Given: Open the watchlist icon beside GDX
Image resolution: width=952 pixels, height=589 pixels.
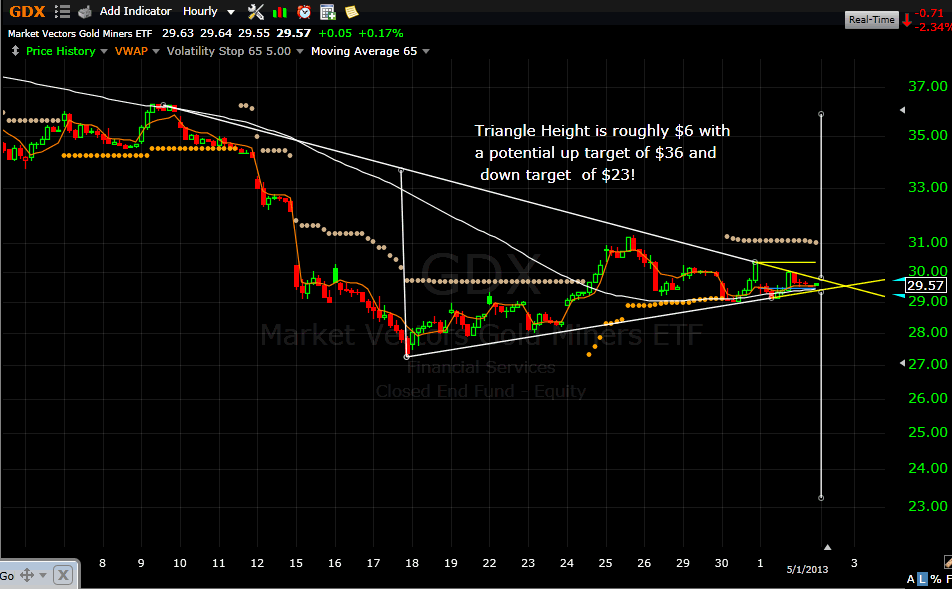Looking at the screenshot, I should (62, 12).
